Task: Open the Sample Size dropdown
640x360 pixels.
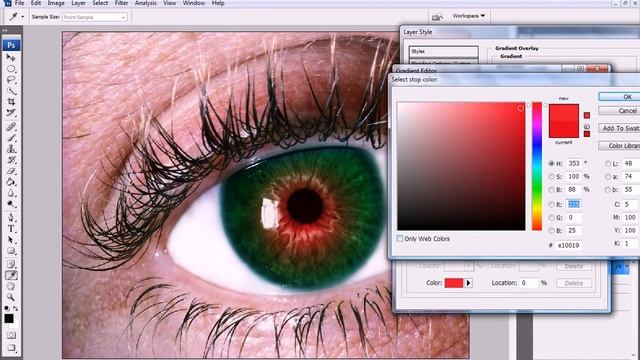Action: 95,17
